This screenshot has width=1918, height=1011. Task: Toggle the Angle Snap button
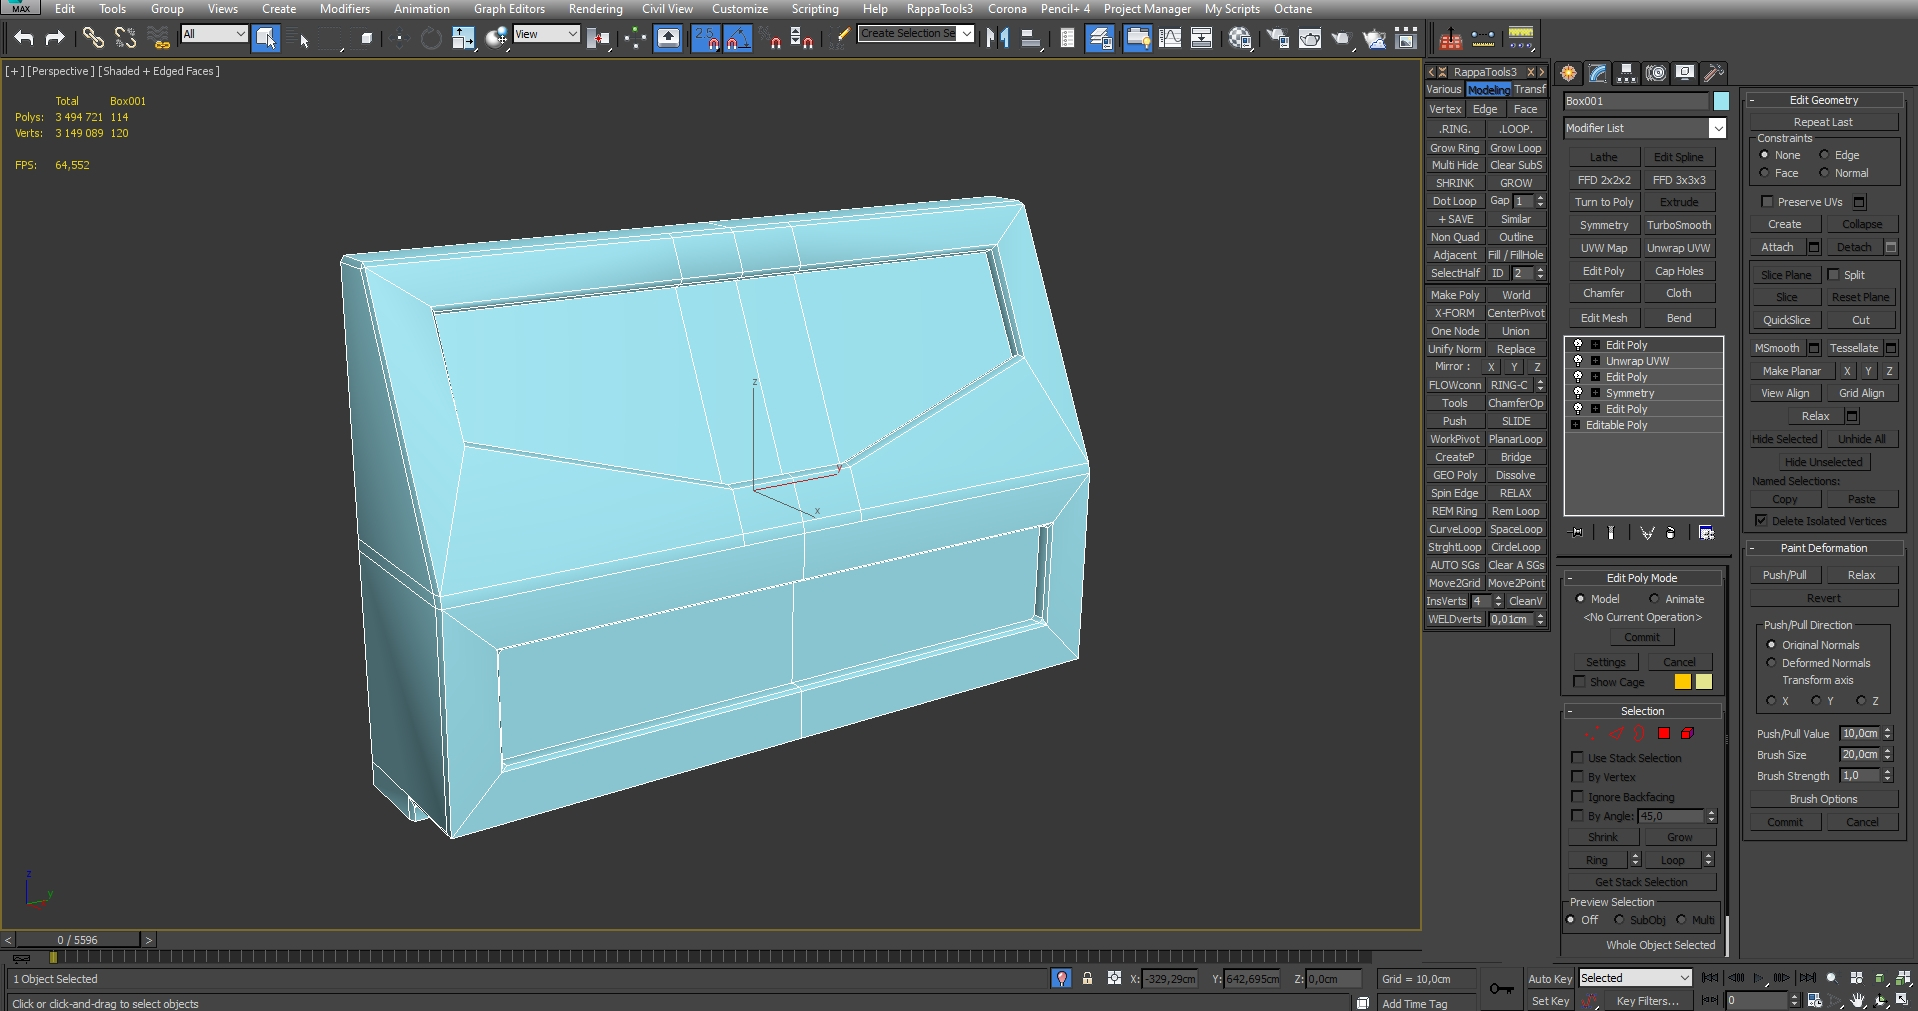(x=738, y=38)
